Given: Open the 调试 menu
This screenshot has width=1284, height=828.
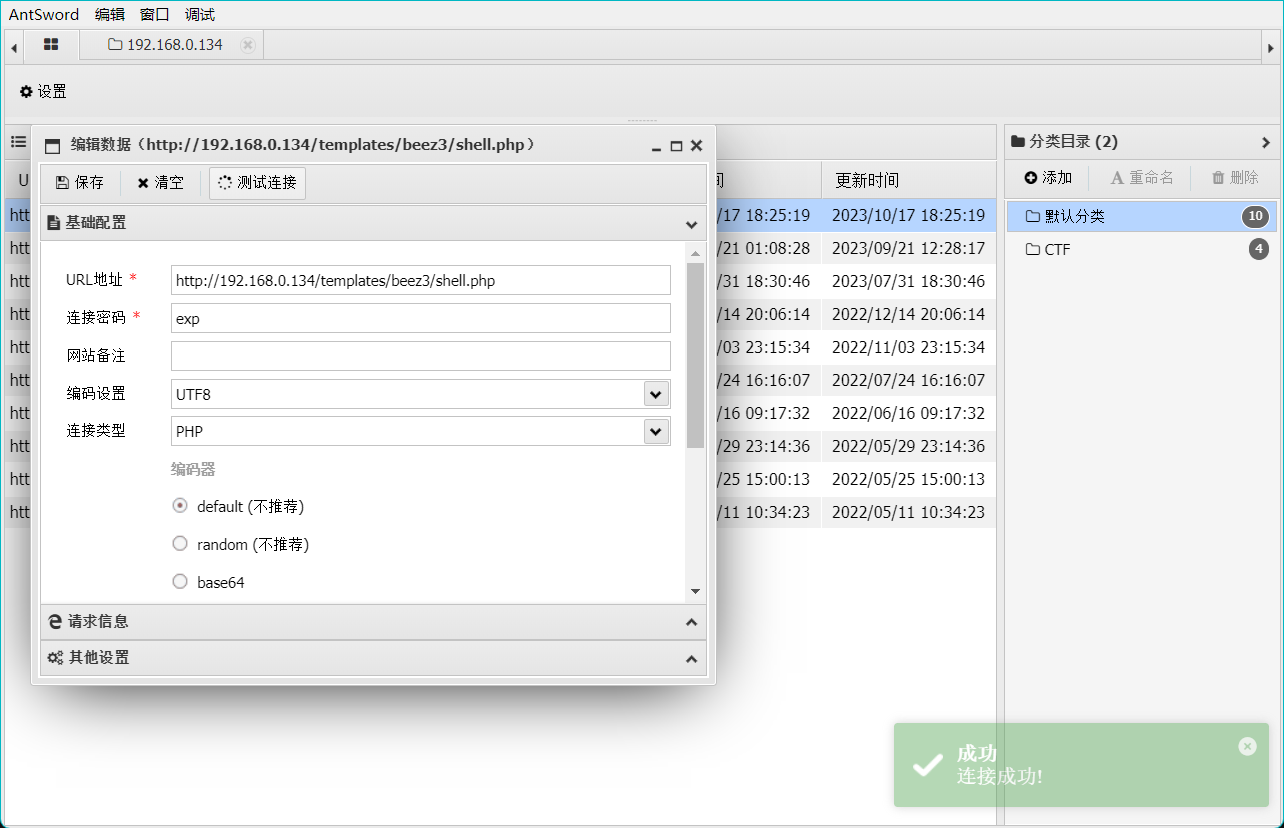Looking at the screenshot, I should coord(200,14).
